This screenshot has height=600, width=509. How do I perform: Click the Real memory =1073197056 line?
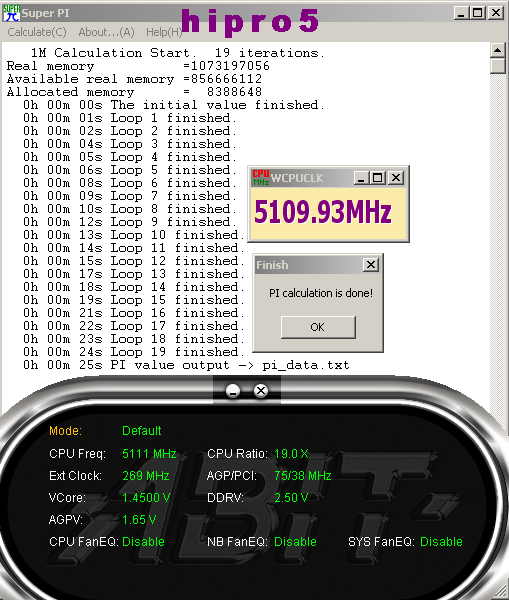[x=138, y=66]
